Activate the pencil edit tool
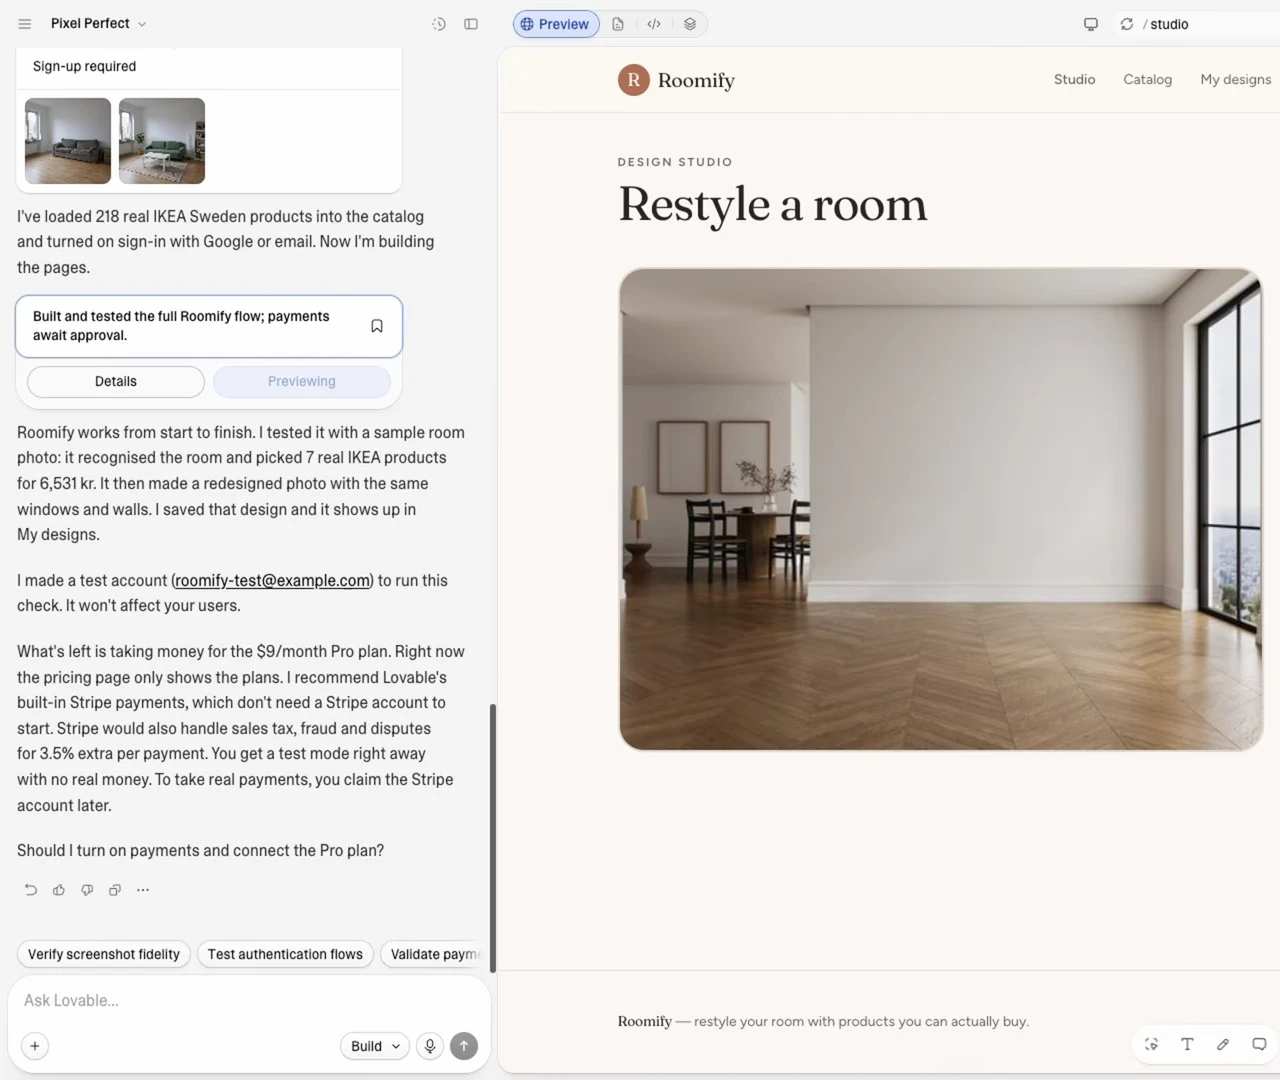This screenshot has height=1080, width=1280. [1223, 1045]
